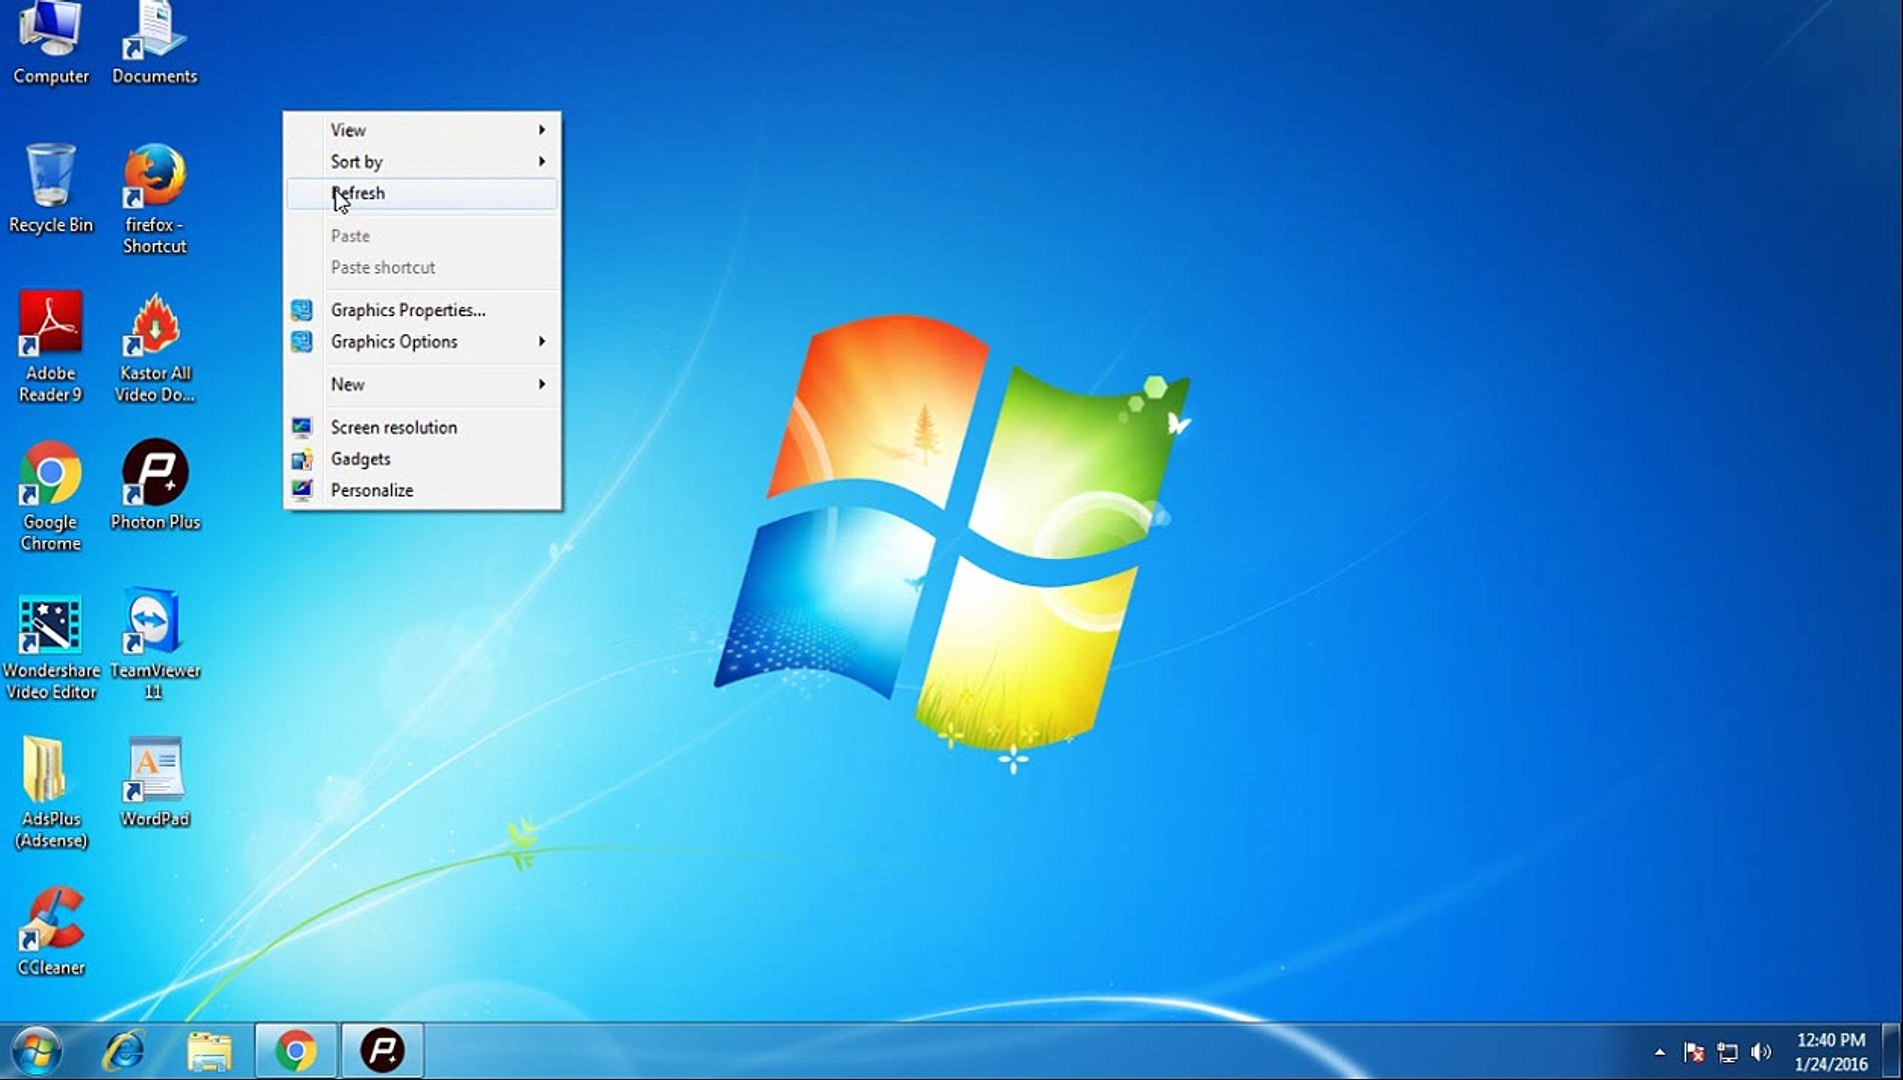
Task: Open the Windows Start menu orb
Action: (37, 1051)
